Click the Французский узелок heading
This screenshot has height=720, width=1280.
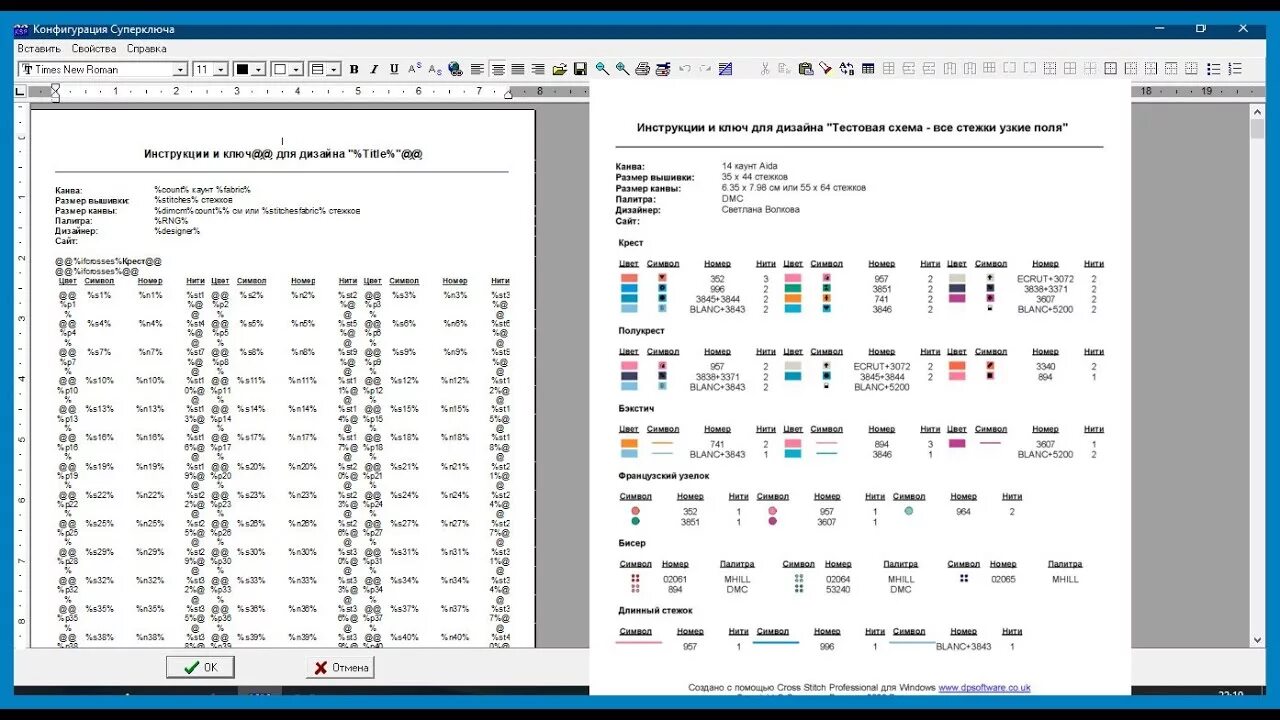pyautogui.click(x=663, y=476)
